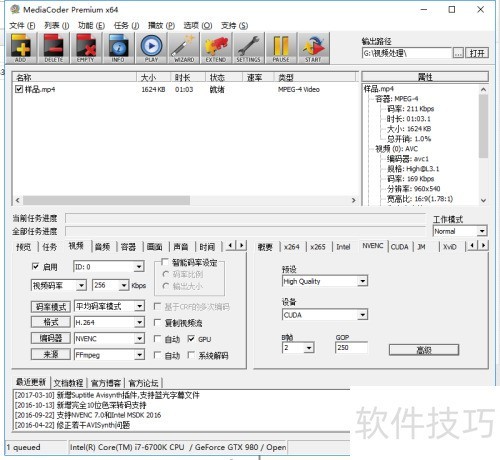The height and width of the screenshot is (460, 500).
Task: Open the 视频码率 dropdown
Action: 59,285
